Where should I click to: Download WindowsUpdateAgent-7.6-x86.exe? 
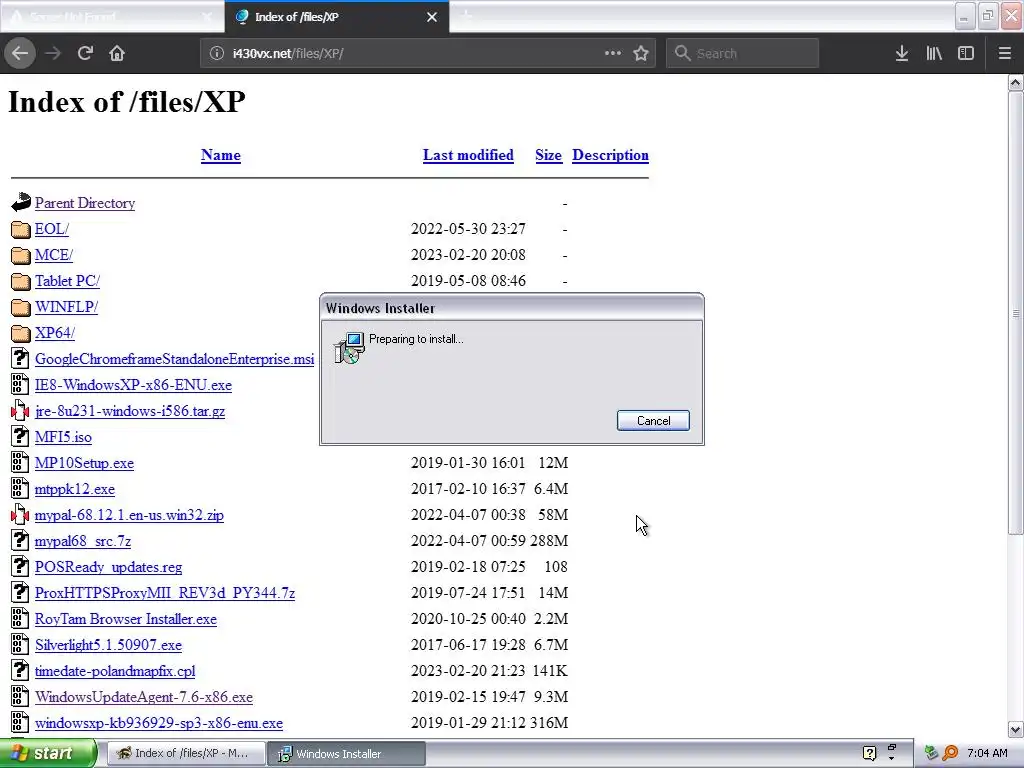(x=144, y=697)
